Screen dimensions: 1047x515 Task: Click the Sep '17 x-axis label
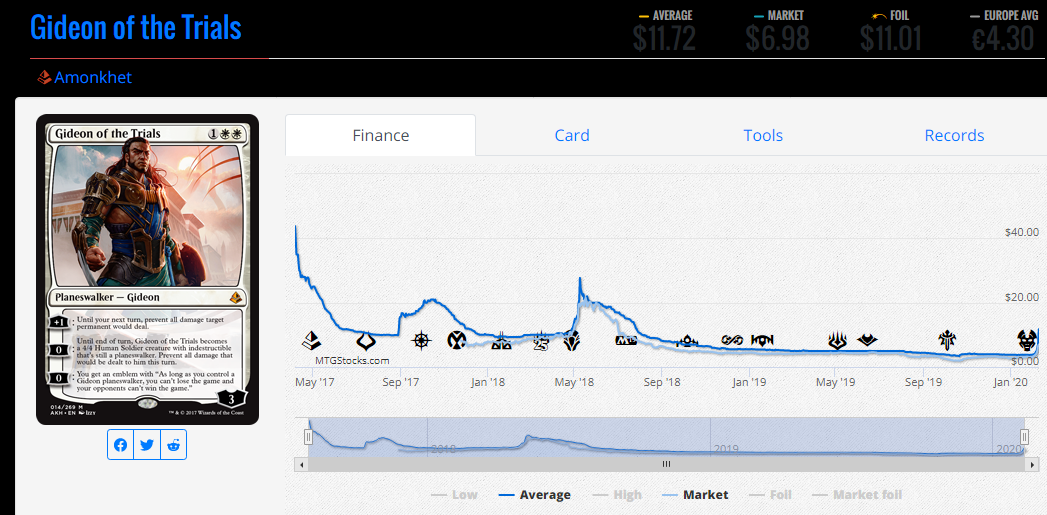click(x=401, y=382)
